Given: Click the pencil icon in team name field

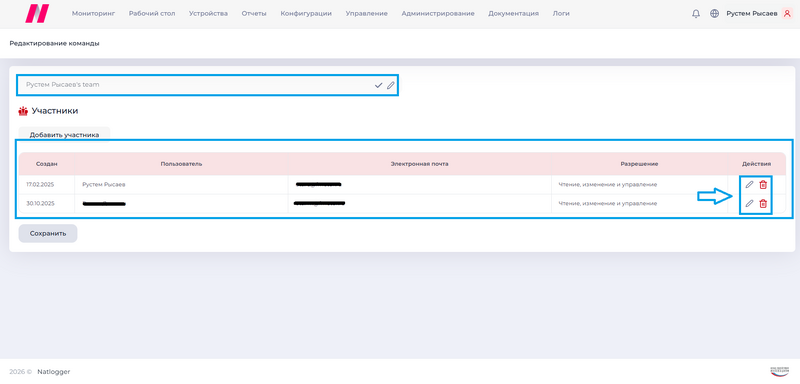Looking at the screenshot, I should pos(390,85).
